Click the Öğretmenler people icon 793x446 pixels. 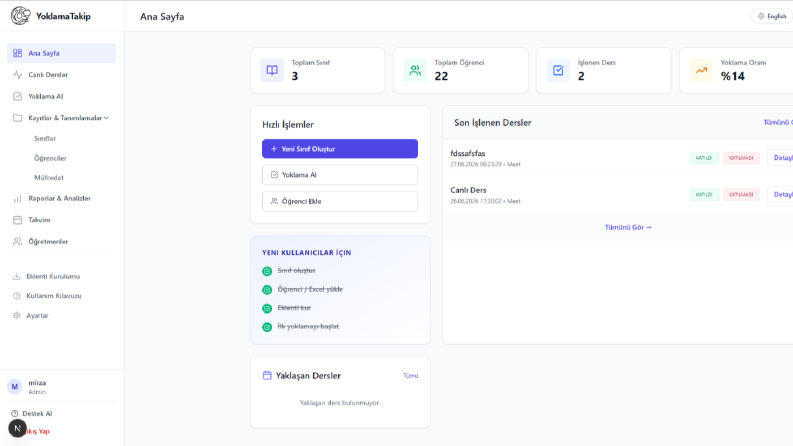pyautogui.click(x=18, y=242)
